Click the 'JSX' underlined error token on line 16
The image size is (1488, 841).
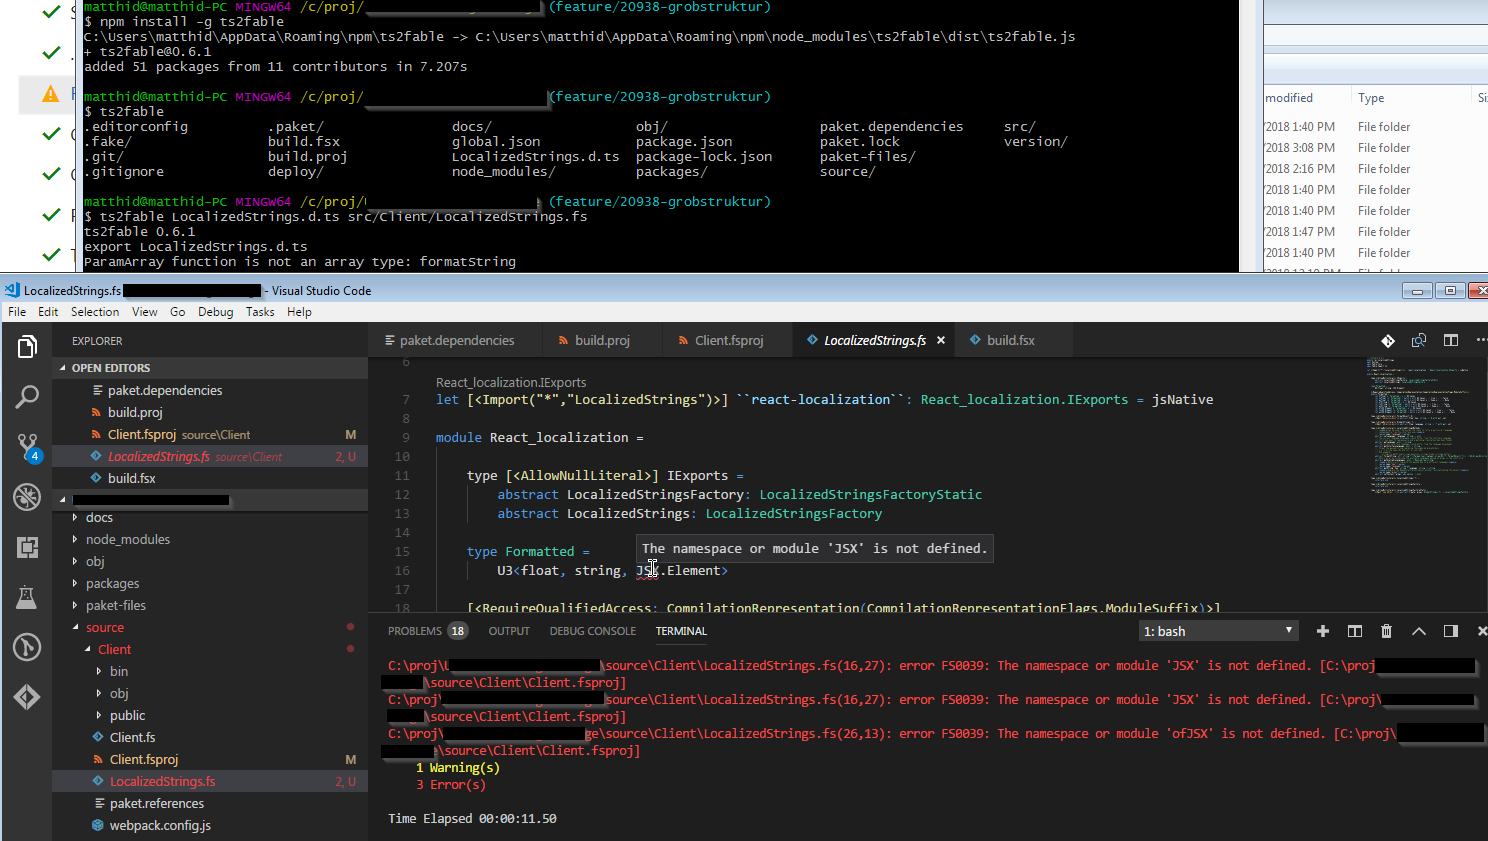click(x=648, y=571)
